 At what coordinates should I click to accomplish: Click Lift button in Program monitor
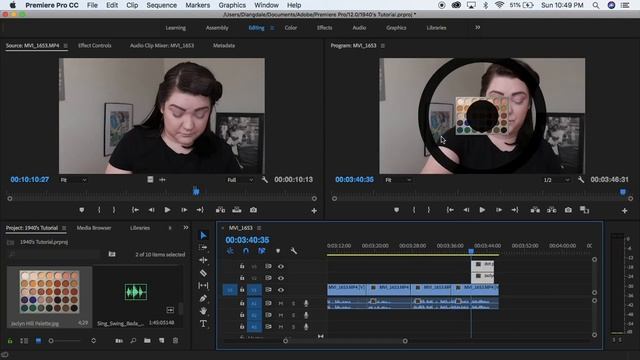535,210
